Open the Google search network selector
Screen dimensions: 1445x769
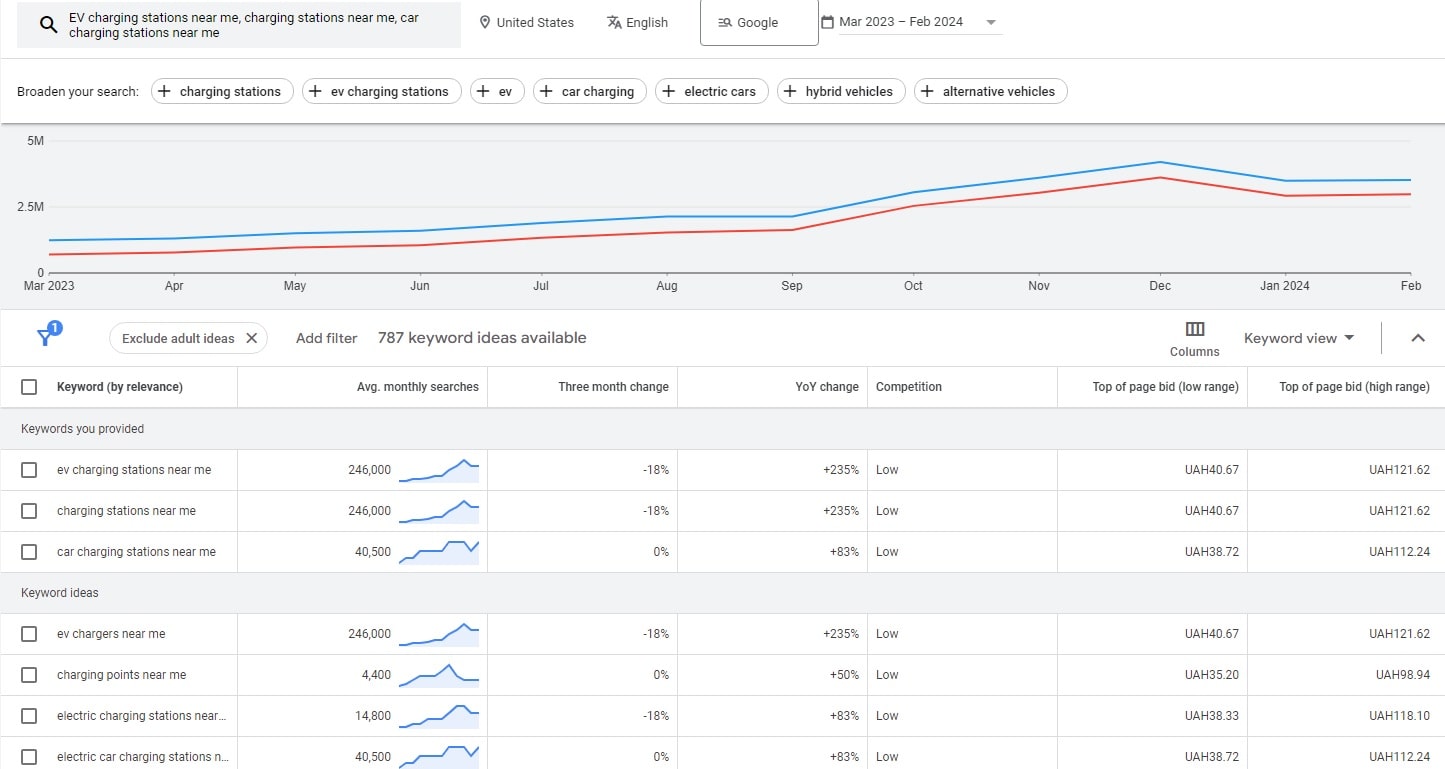(x=759, y=23)
